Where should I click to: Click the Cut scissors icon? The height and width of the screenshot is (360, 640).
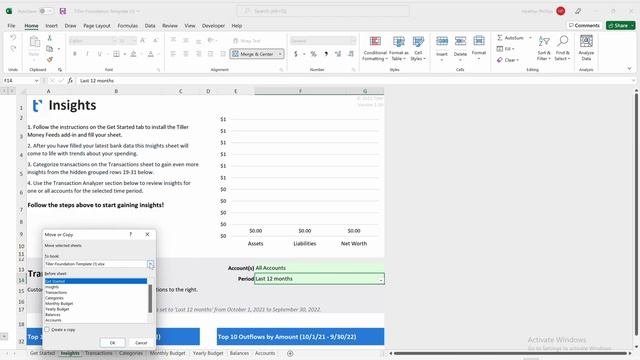(x=49, y=38)
